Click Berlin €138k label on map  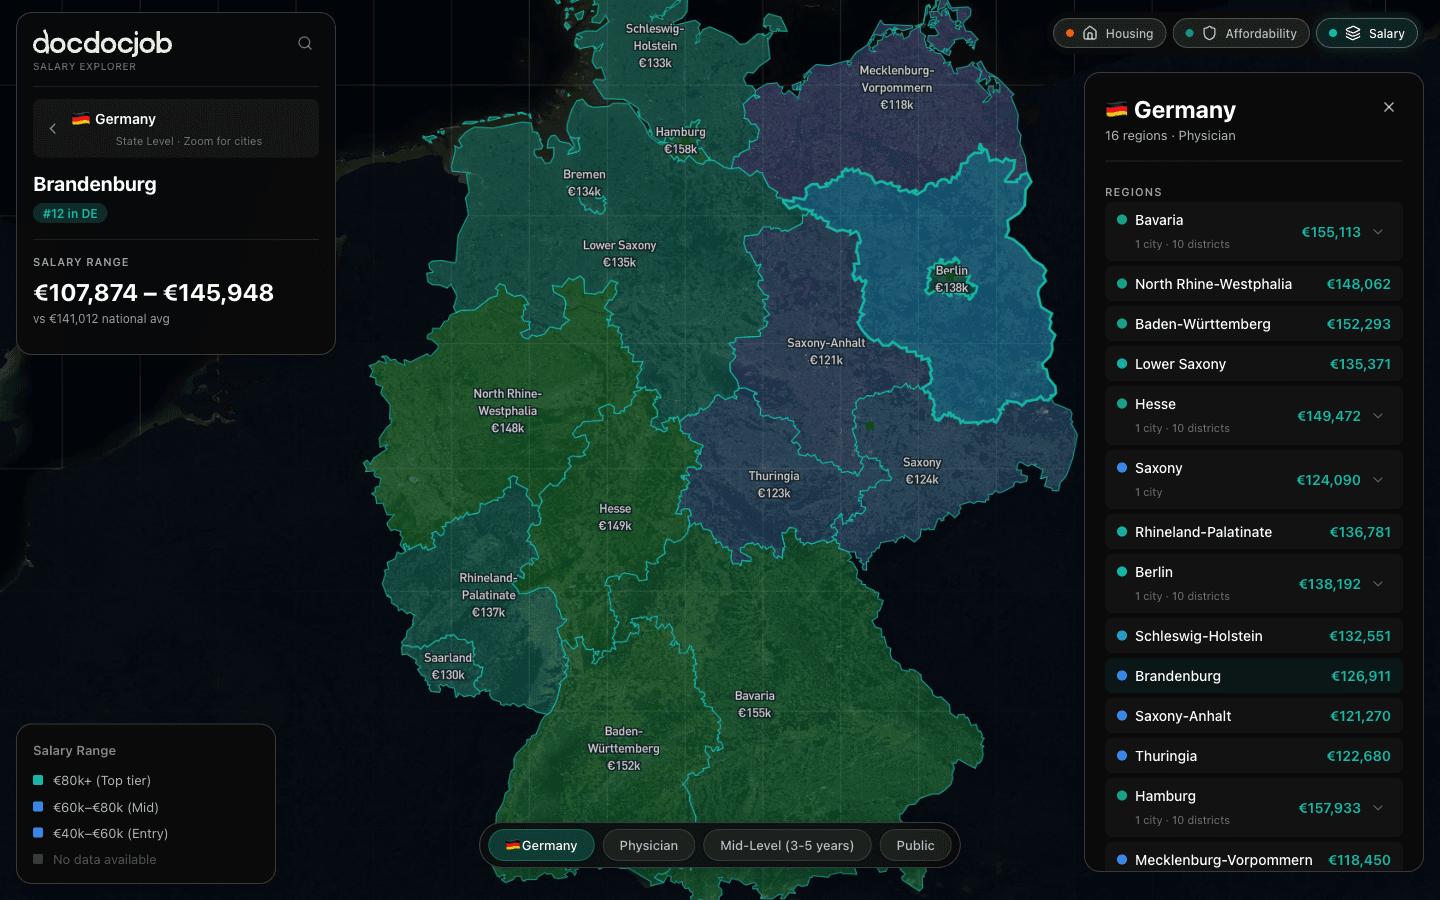pyautogui.click(x=952, y=279)
